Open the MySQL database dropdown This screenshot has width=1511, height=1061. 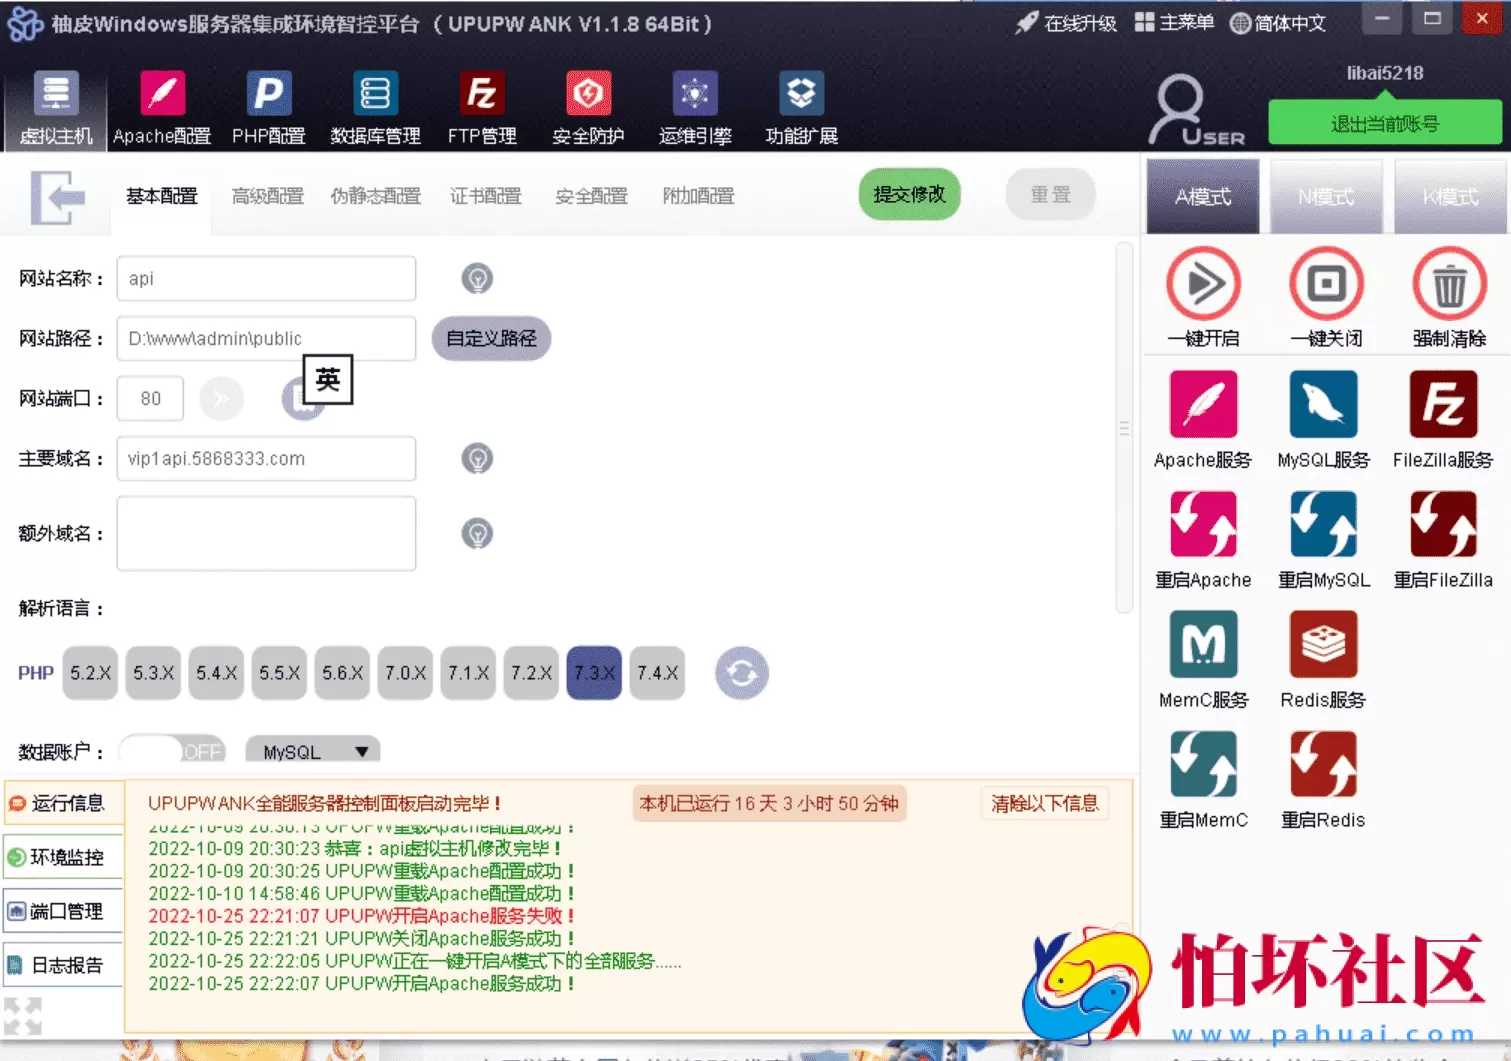[312, 750]
